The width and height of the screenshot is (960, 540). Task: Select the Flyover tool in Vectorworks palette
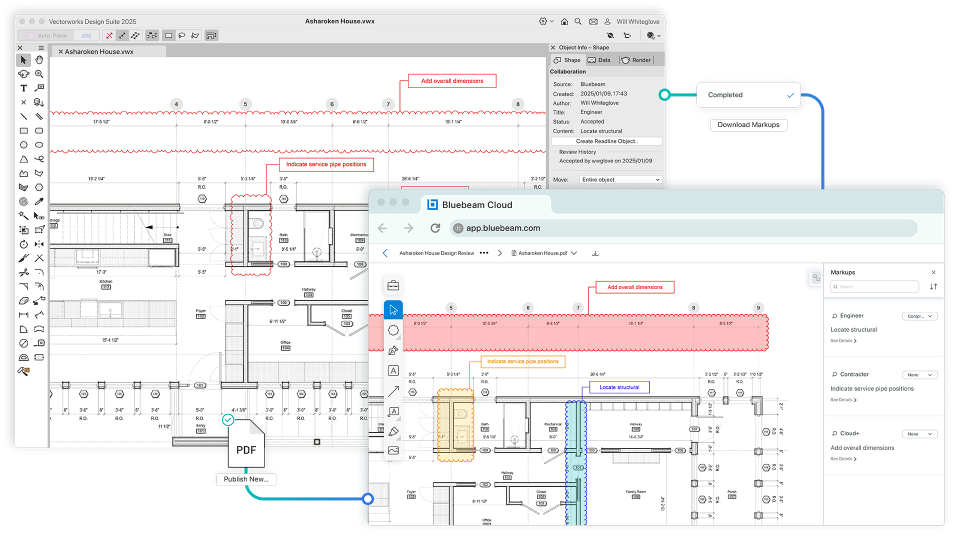23,74
